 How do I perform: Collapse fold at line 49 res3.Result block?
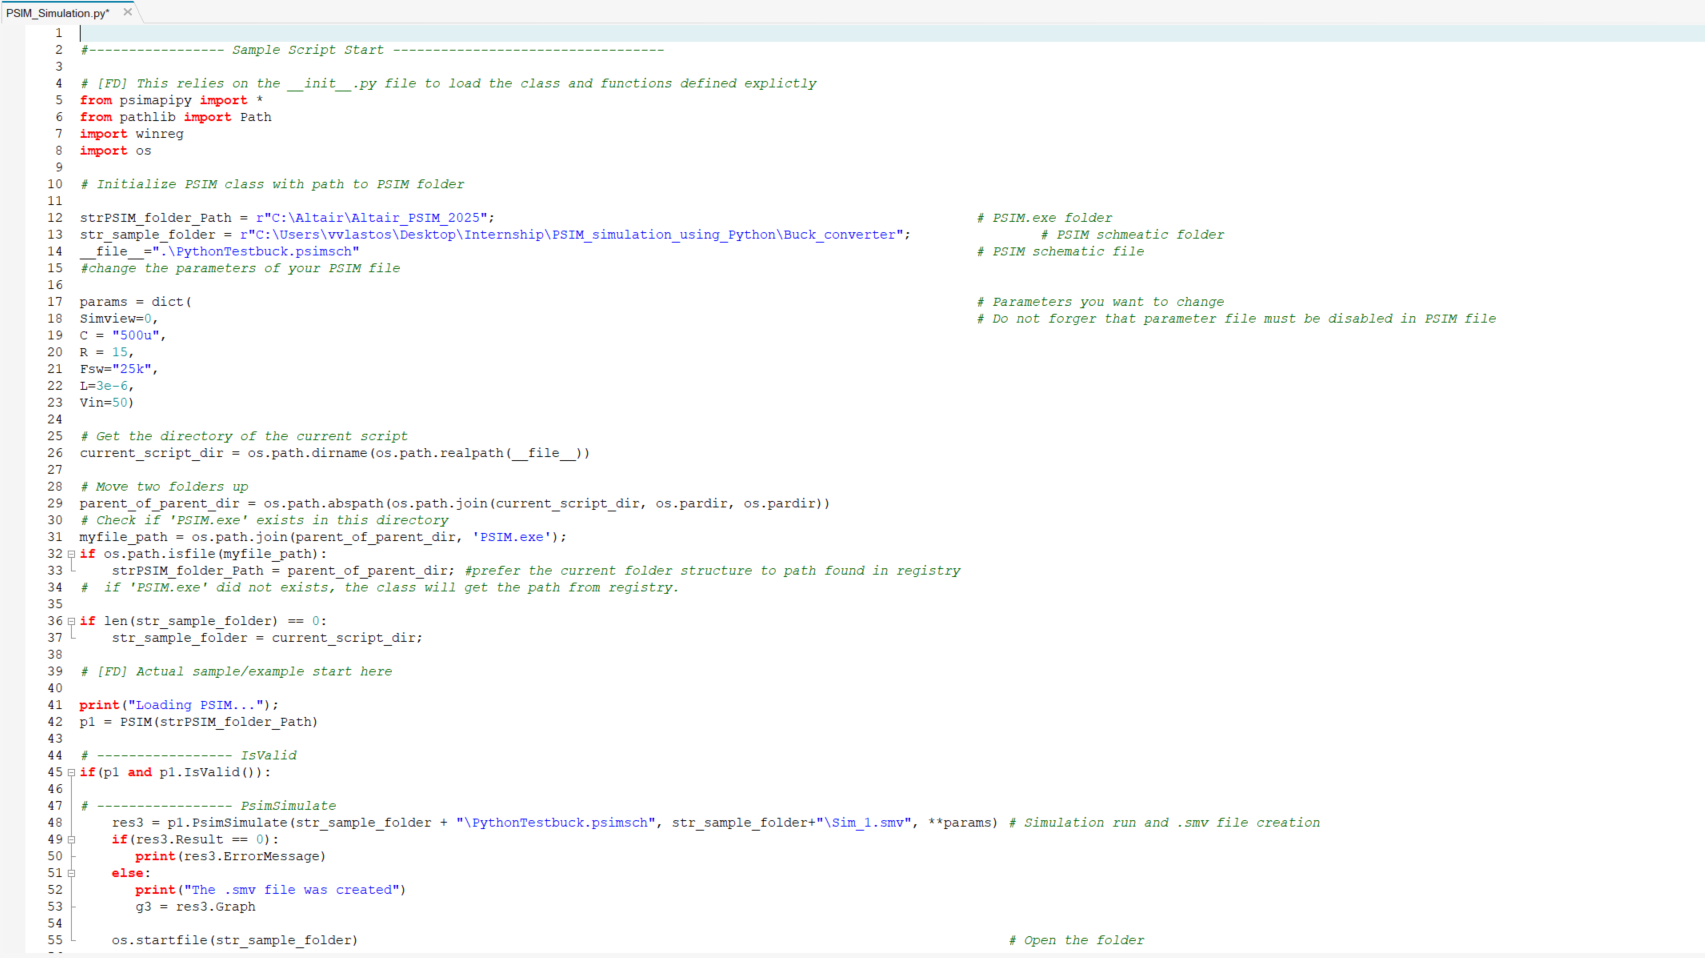(71, 839)
